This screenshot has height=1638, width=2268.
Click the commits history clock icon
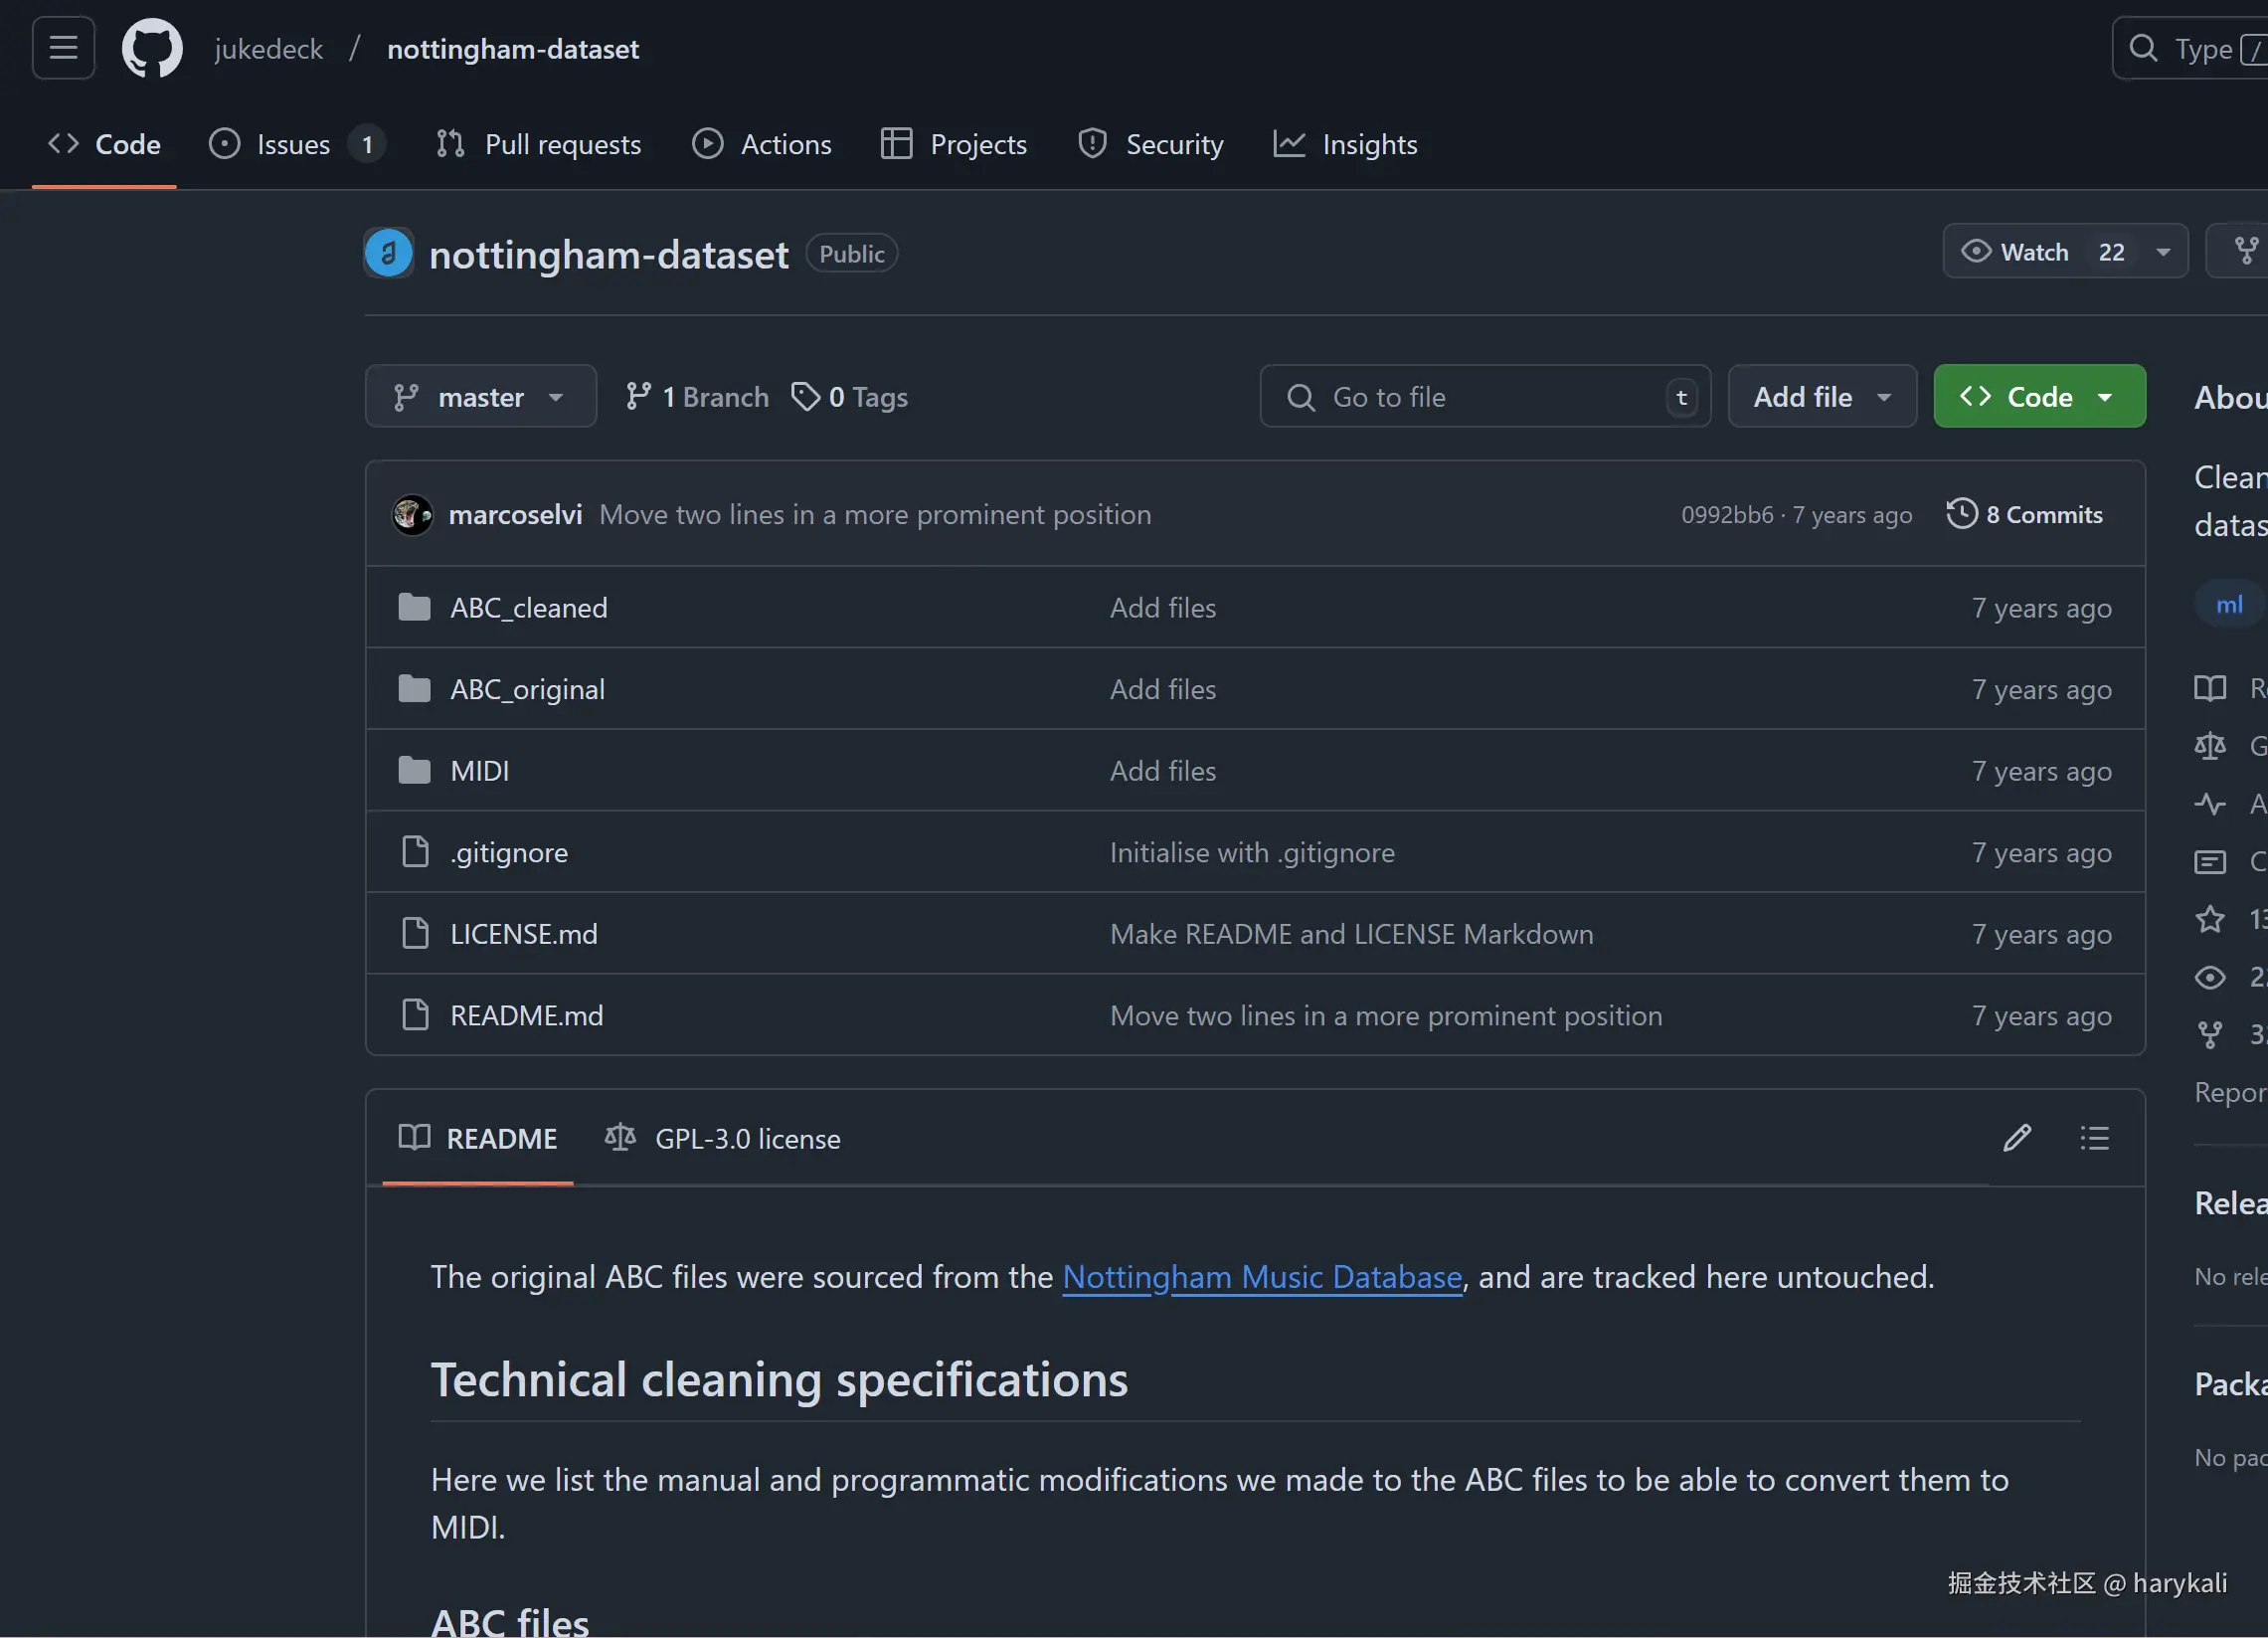1961,514
